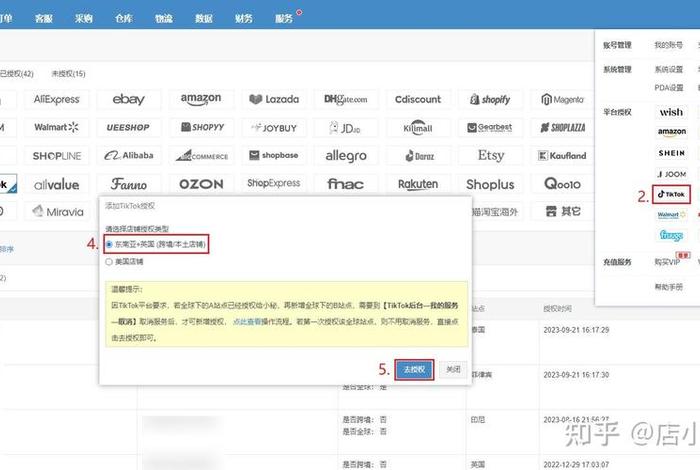Open the 物流 top menu
Screen dimensions: 700x470
[164, 18]
